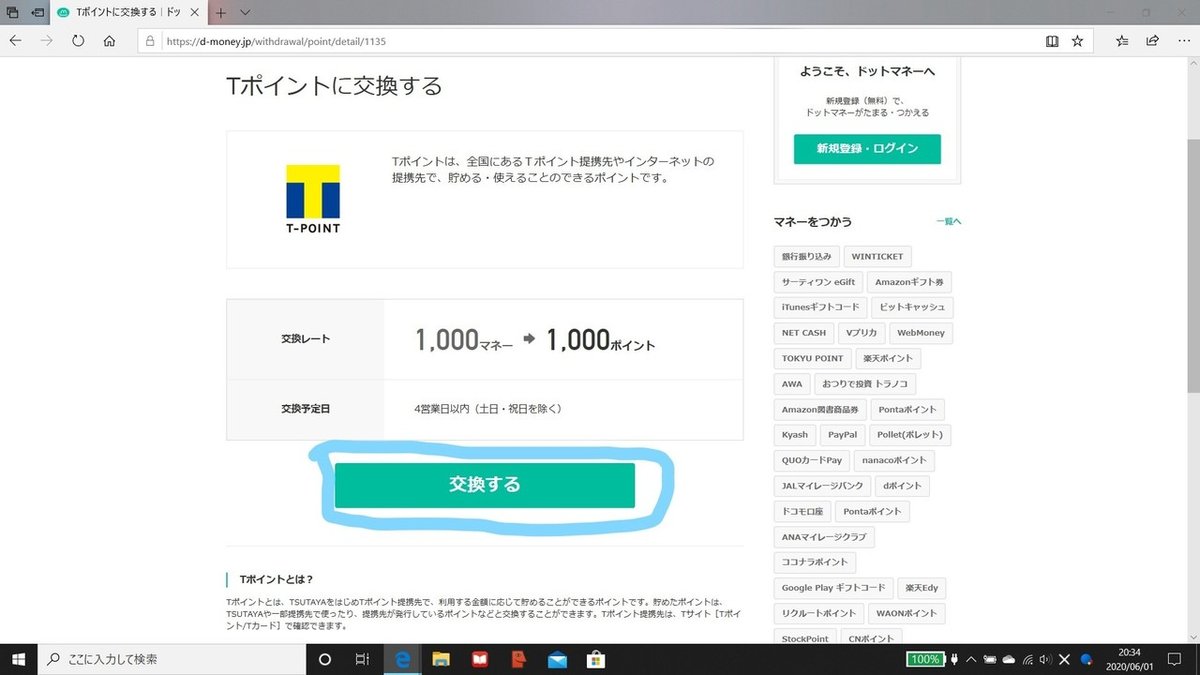This screenshot has width=1200, height=675.
Task: Expand hidden icons chevron in system tray
Action: pos(970,659)
